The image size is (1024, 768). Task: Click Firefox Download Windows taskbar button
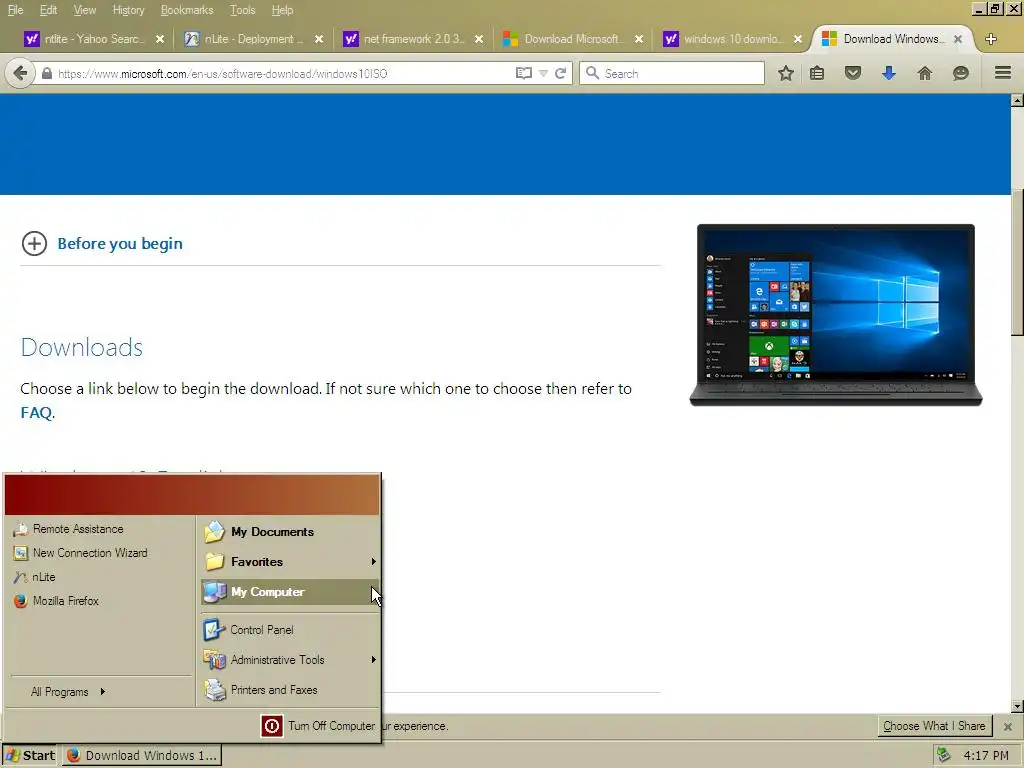pyautogui.click(x=143, y=756)
